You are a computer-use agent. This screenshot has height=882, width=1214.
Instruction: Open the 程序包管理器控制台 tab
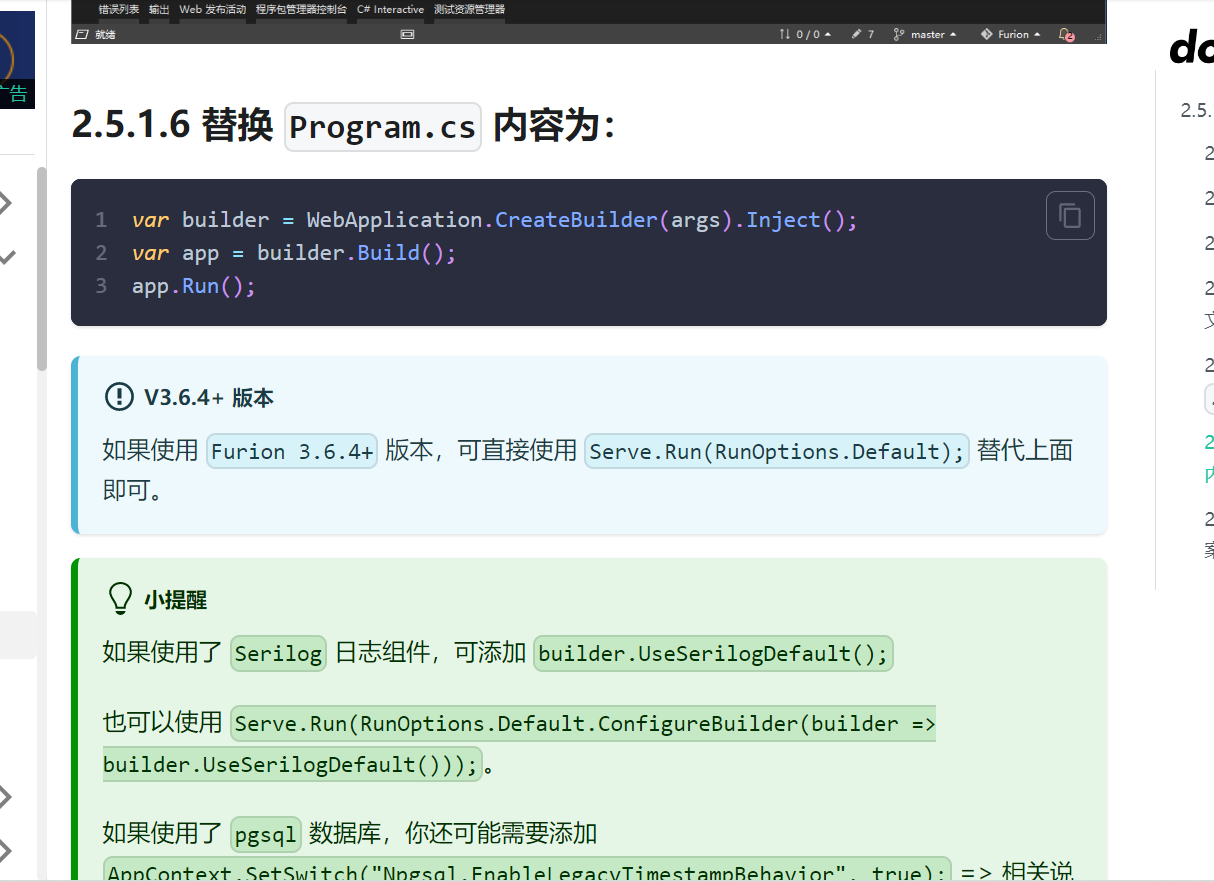pos(301,9)
